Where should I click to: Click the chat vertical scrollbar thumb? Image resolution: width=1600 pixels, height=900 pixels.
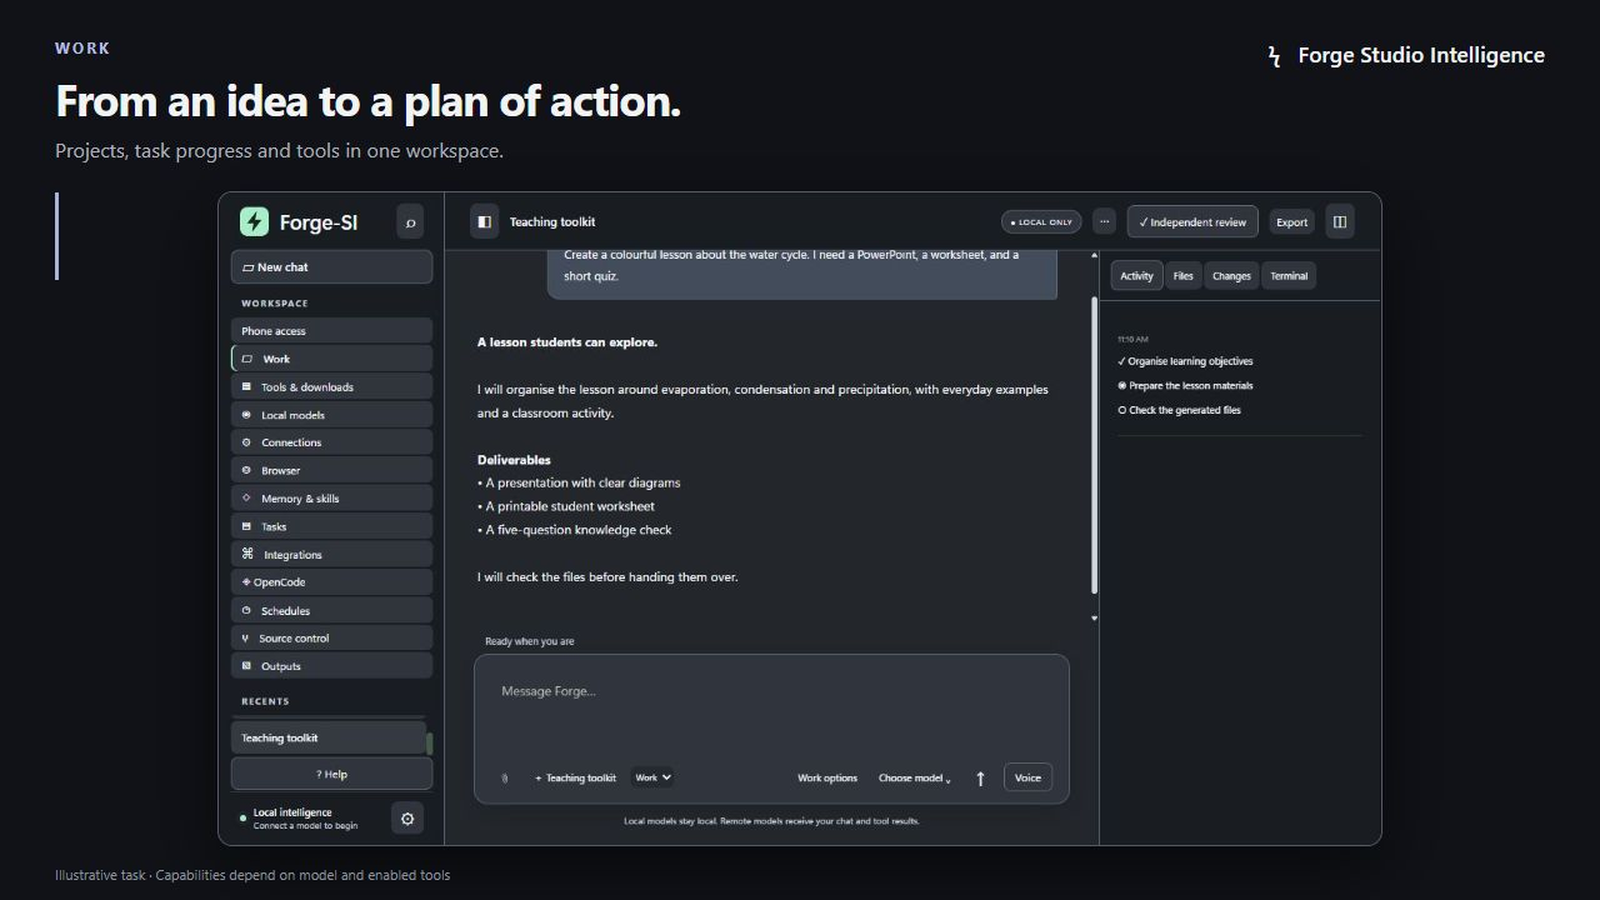pyautogui.click(x=1094, y=445)
